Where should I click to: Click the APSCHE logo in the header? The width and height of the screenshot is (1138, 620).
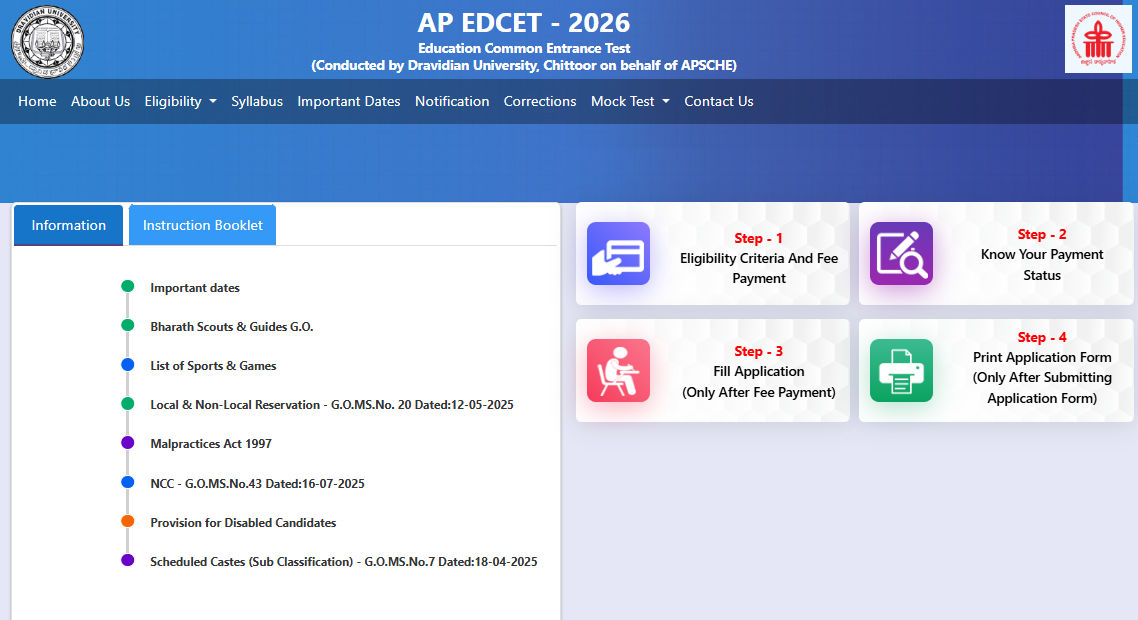coord(1097,39)
